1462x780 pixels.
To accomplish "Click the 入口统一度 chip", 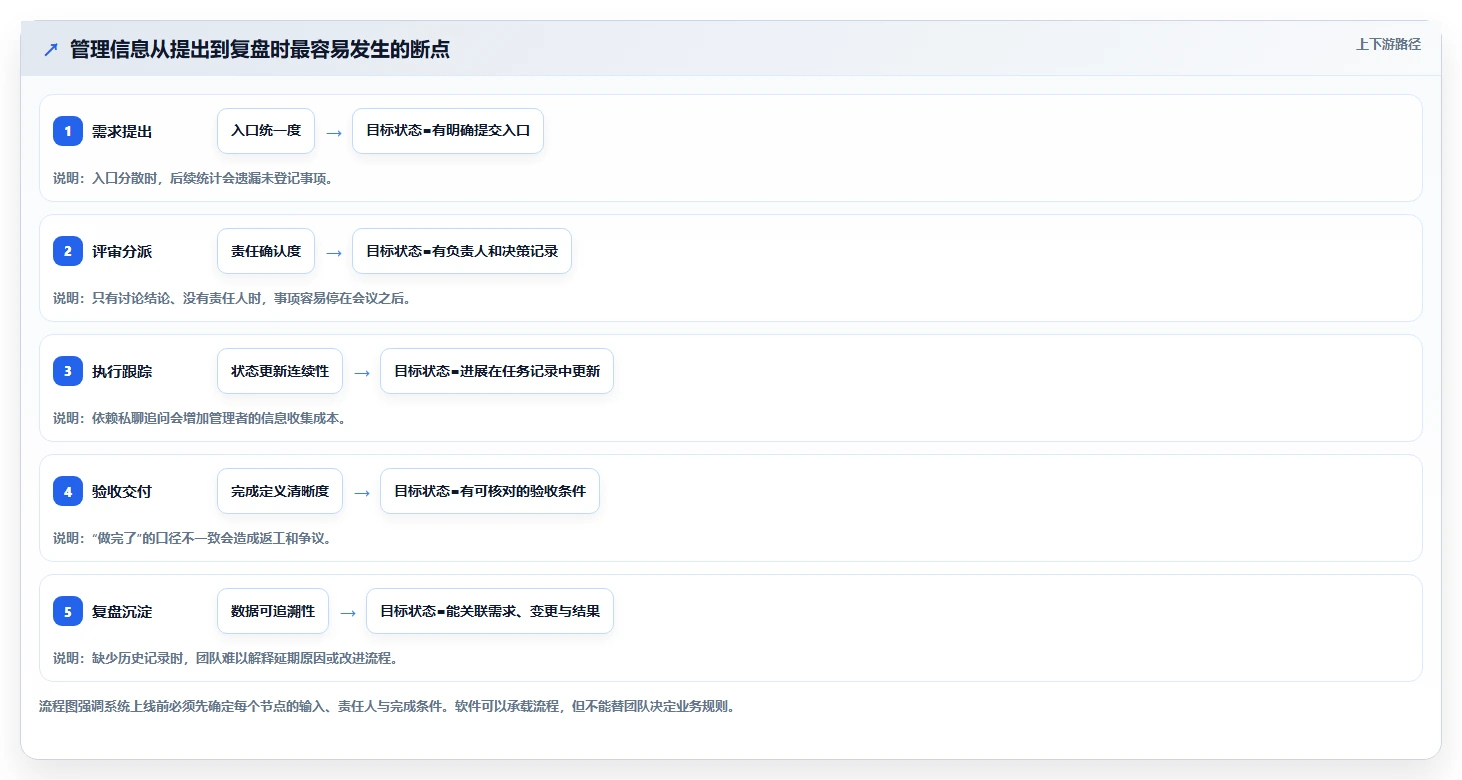I will pyautogui.click(x=266, y=131).
